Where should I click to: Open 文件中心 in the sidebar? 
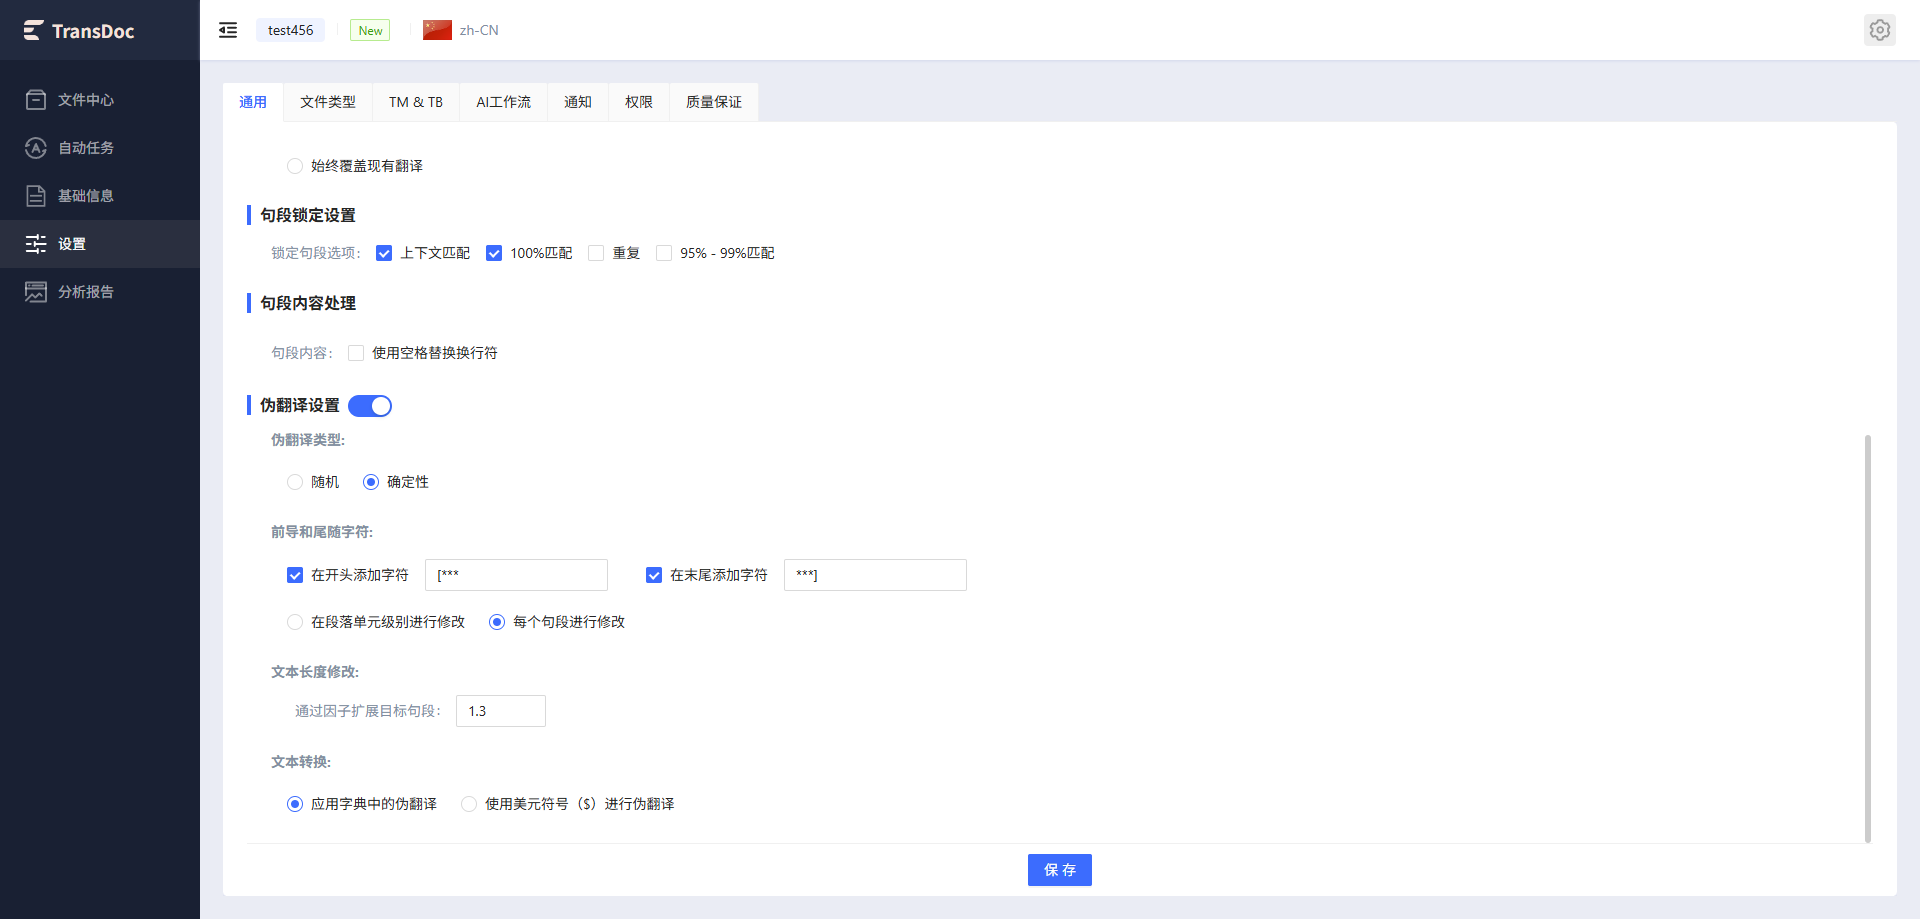tap(100, 100)
